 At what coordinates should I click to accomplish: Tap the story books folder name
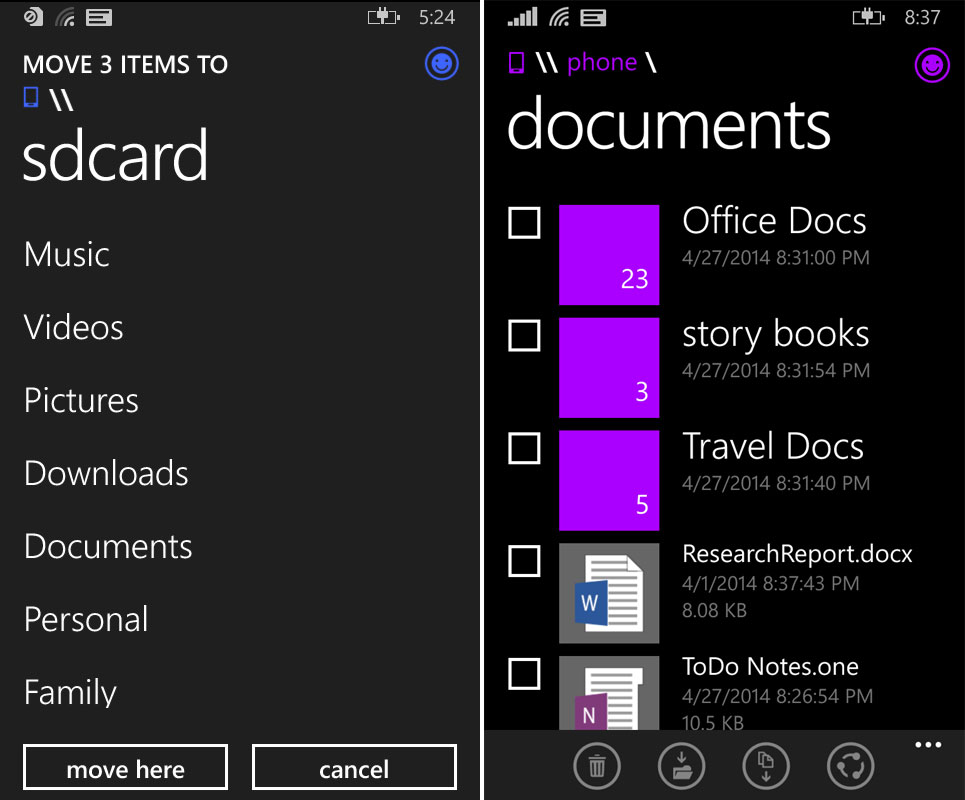pos(775,334)
